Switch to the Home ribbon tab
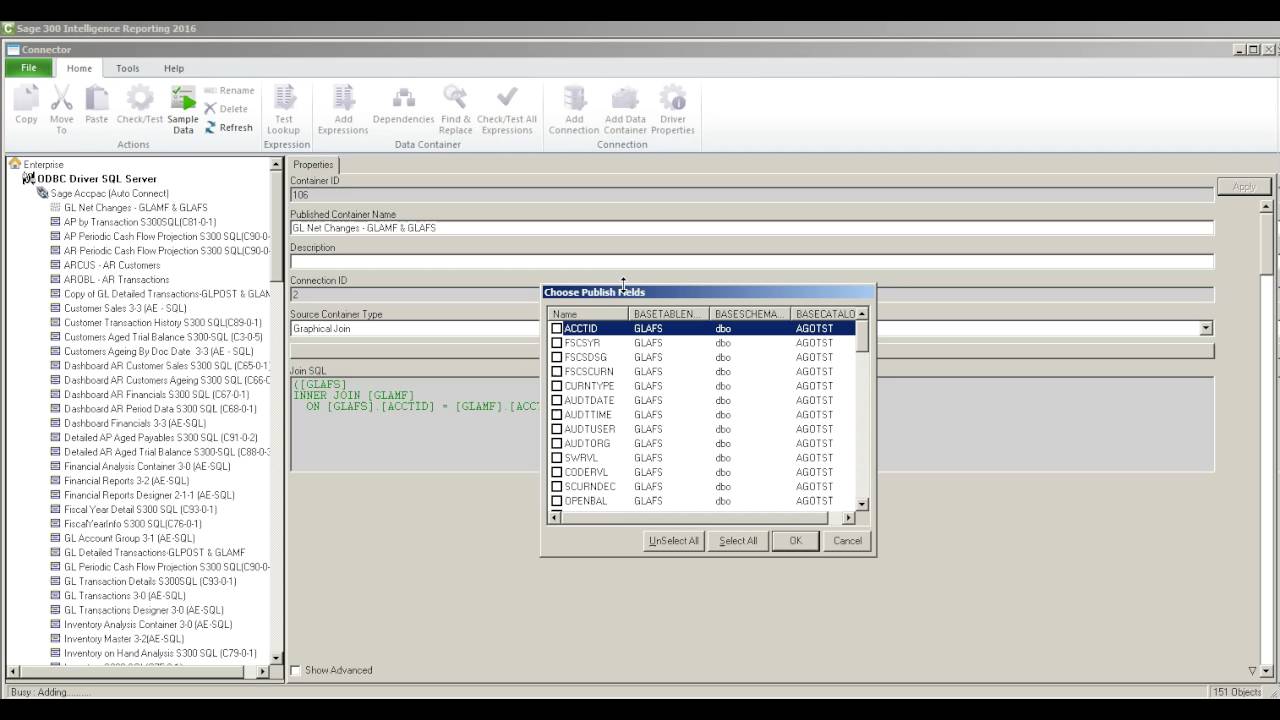The width and height of the screenshot is (1280, 720). (x=79, y=68)
